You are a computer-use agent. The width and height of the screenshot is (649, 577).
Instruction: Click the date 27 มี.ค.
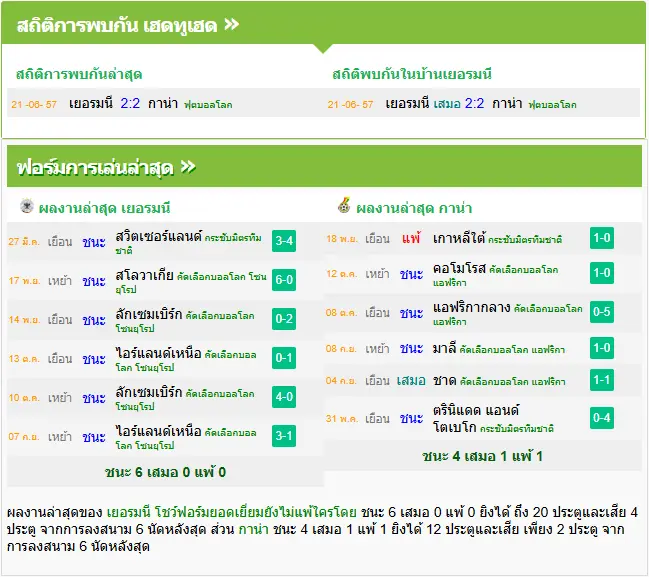24,241
